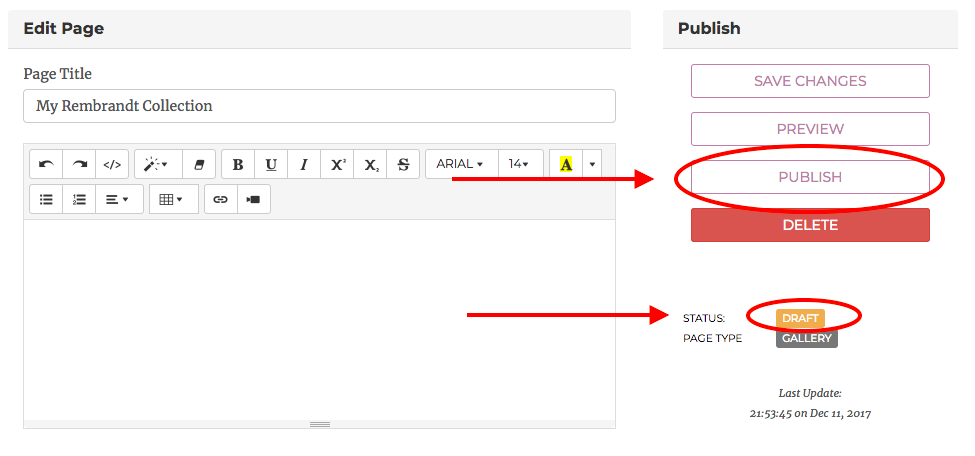Toggle strikethrough formatting
The height and width of the screenshot is (456, 975).
[403, 164]
